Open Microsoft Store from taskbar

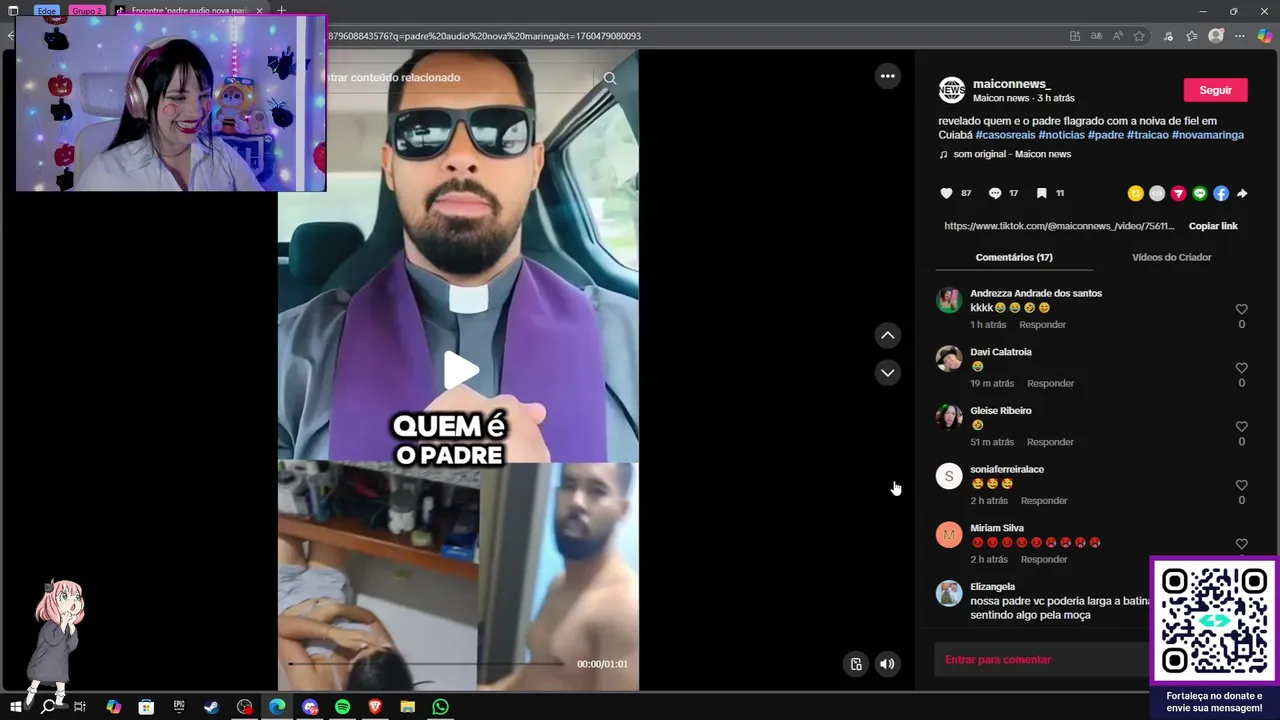(146, 707)
